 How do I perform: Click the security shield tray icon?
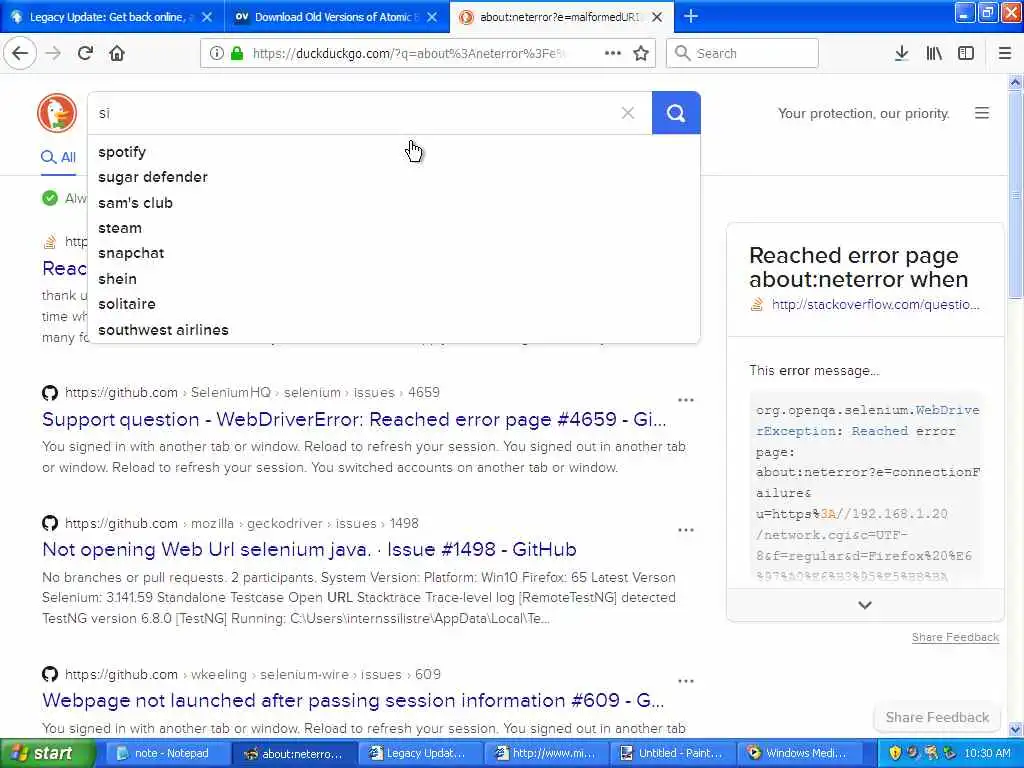pos(895,753)
